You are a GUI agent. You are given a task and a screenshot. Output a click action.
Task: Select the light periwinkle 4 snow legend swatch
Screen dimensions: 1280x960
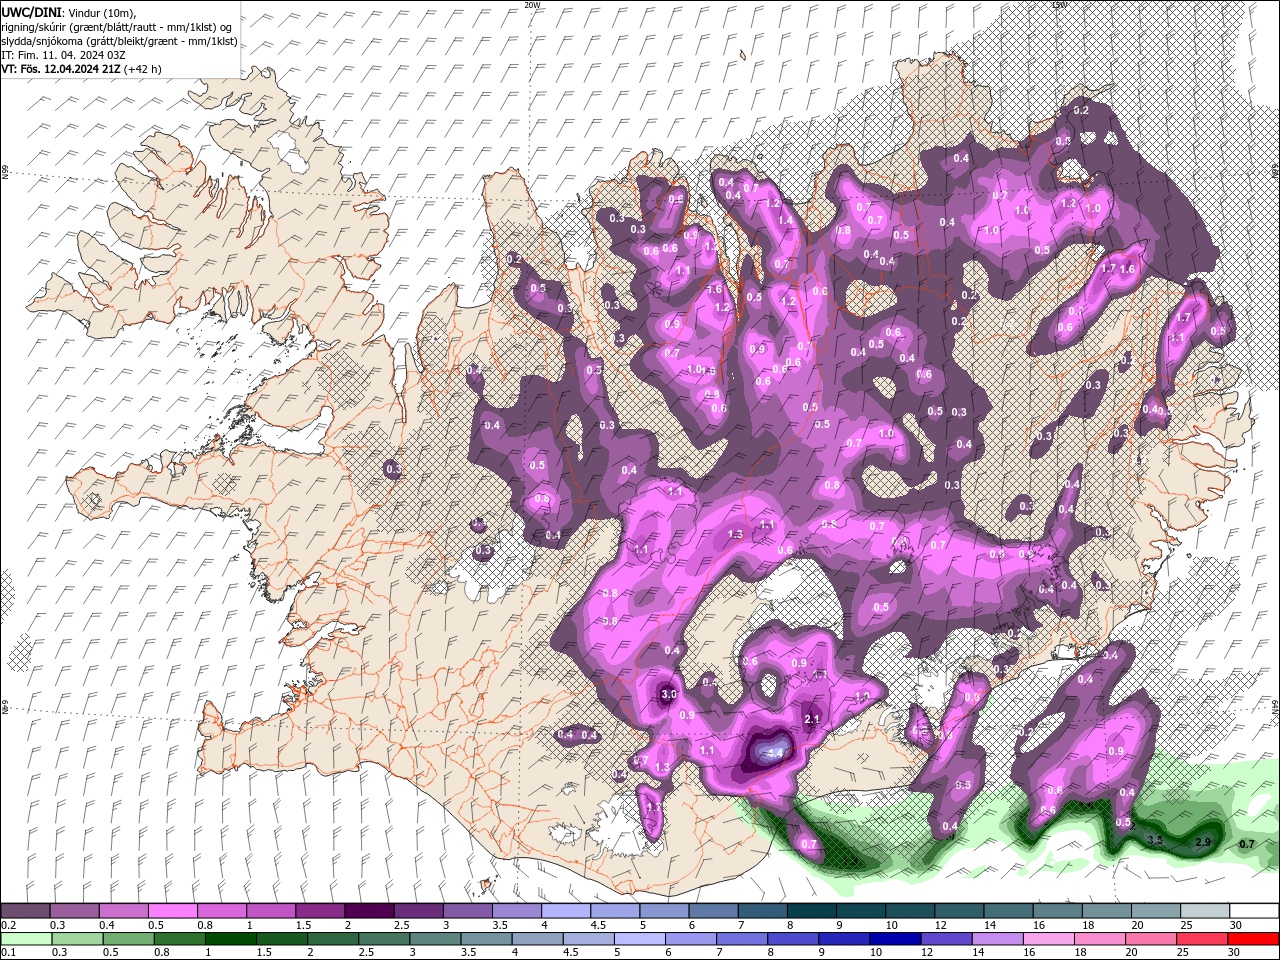[x=566, y=911]
